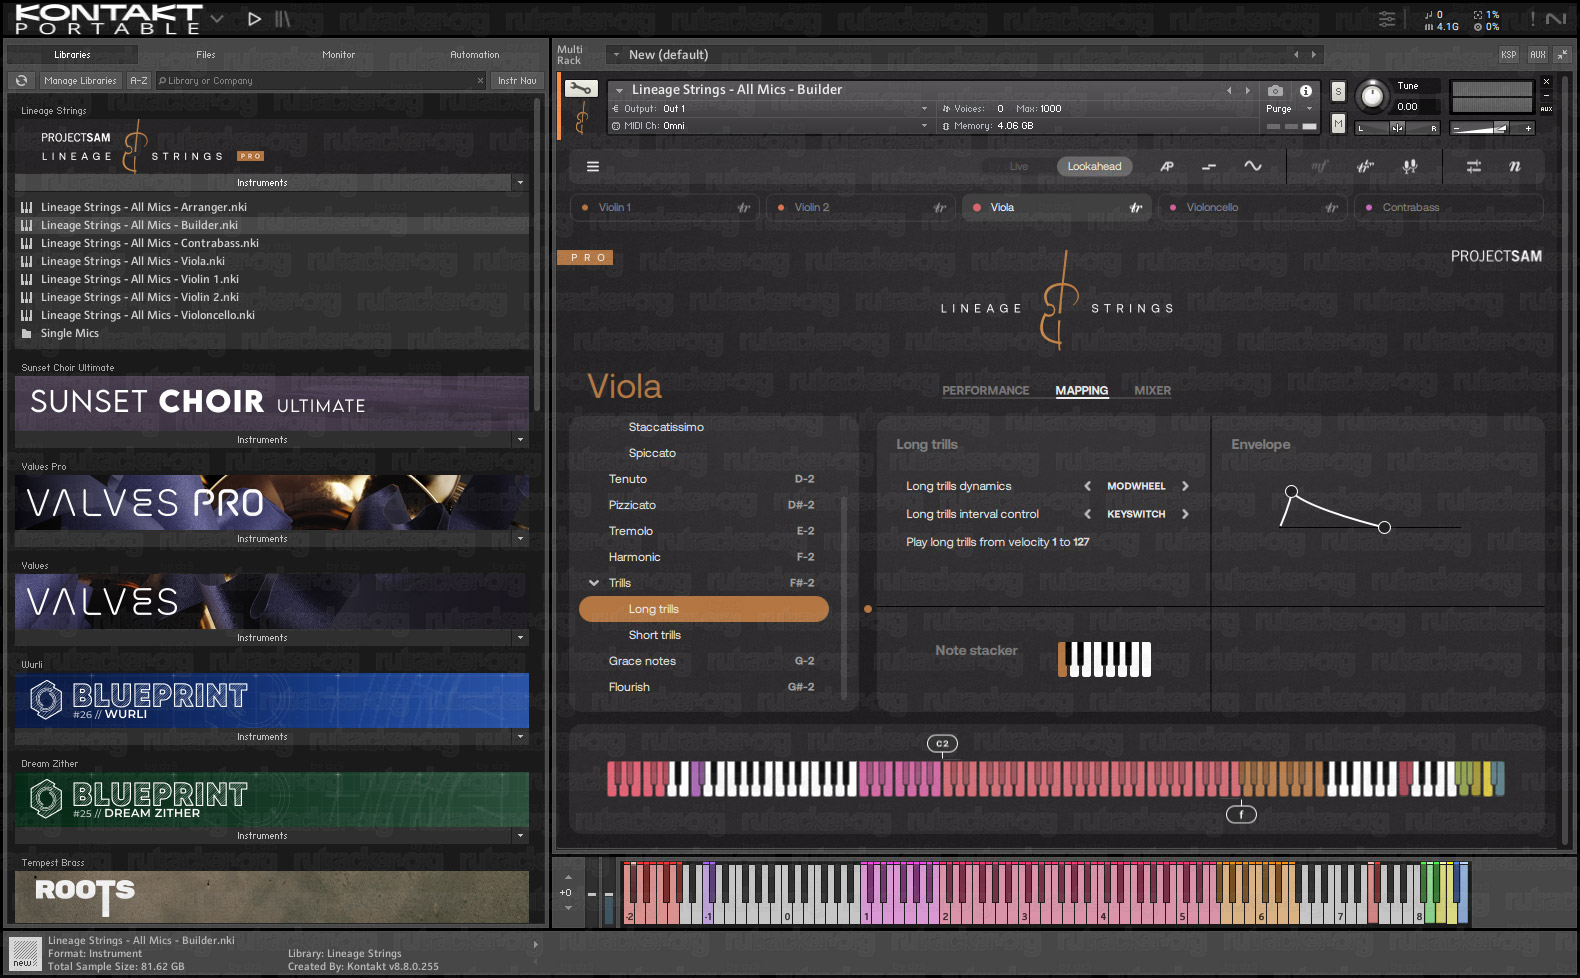The image size is (1580, 978).
Task: Open the Kontakt main menu dropdown arrow
Action: point(217,19)
